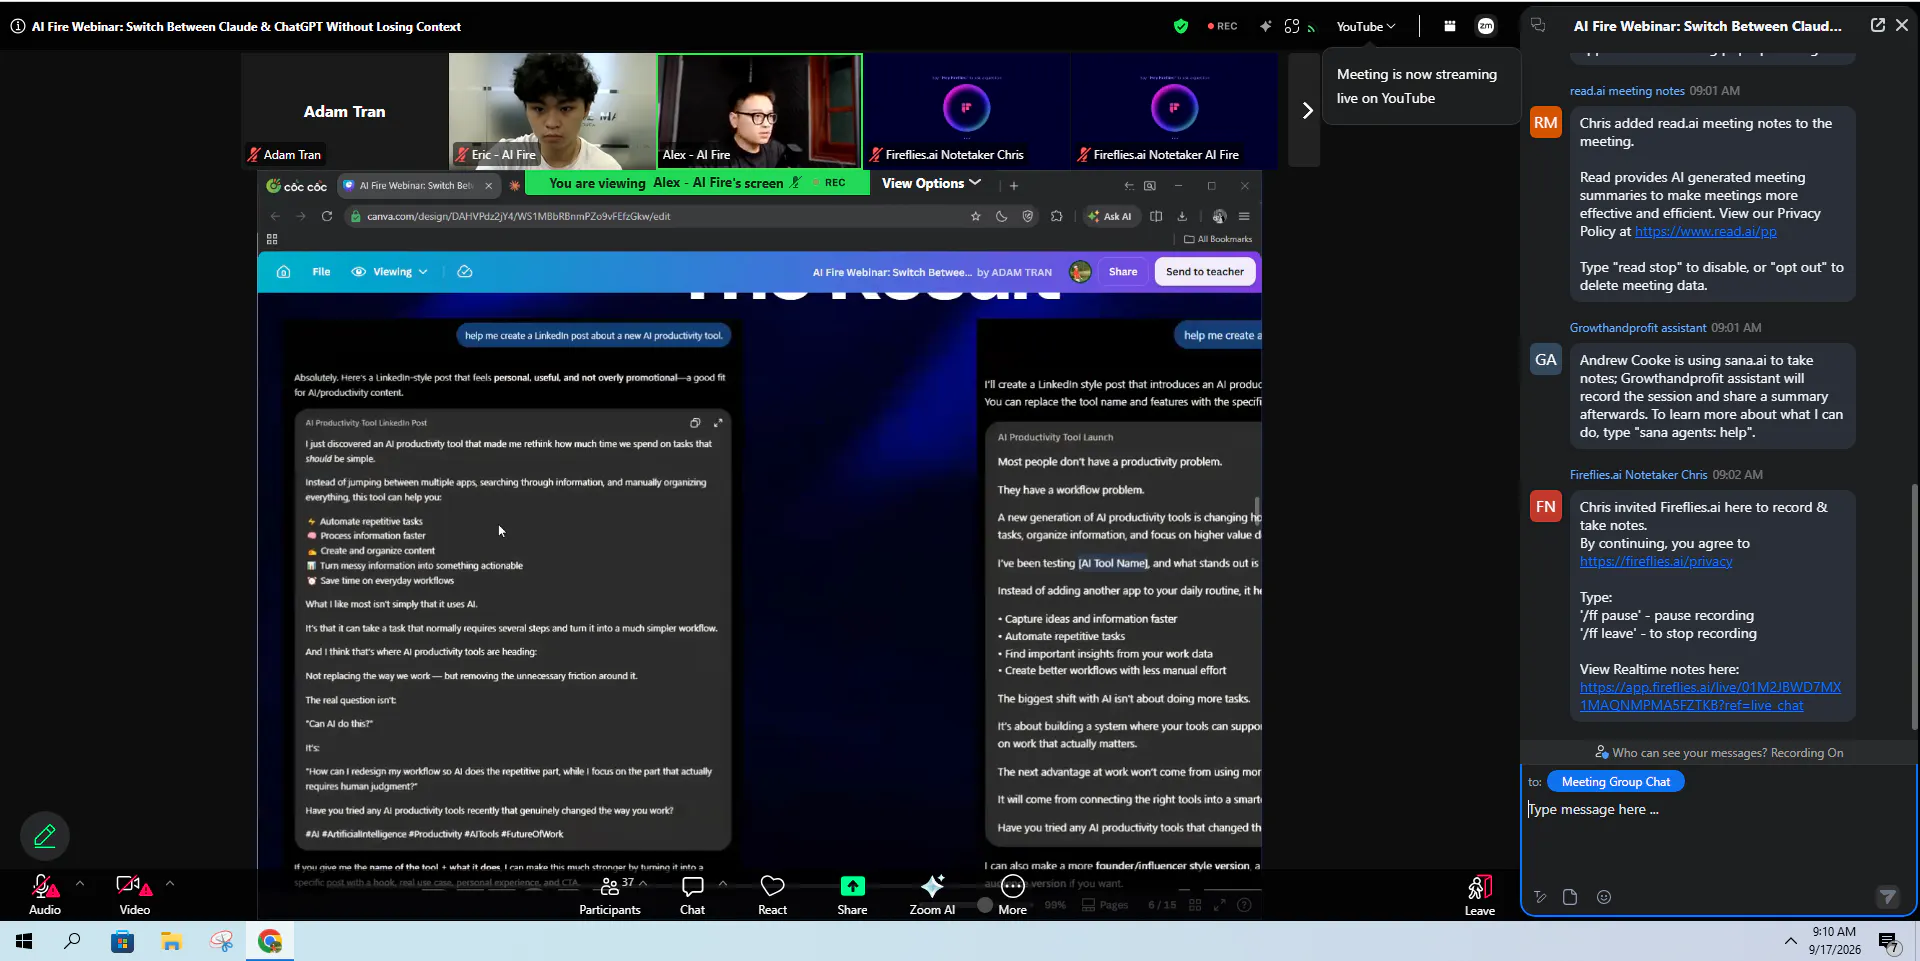Click Canva Share button in shared screen
1920x961 pixels.
(1123, 272)
